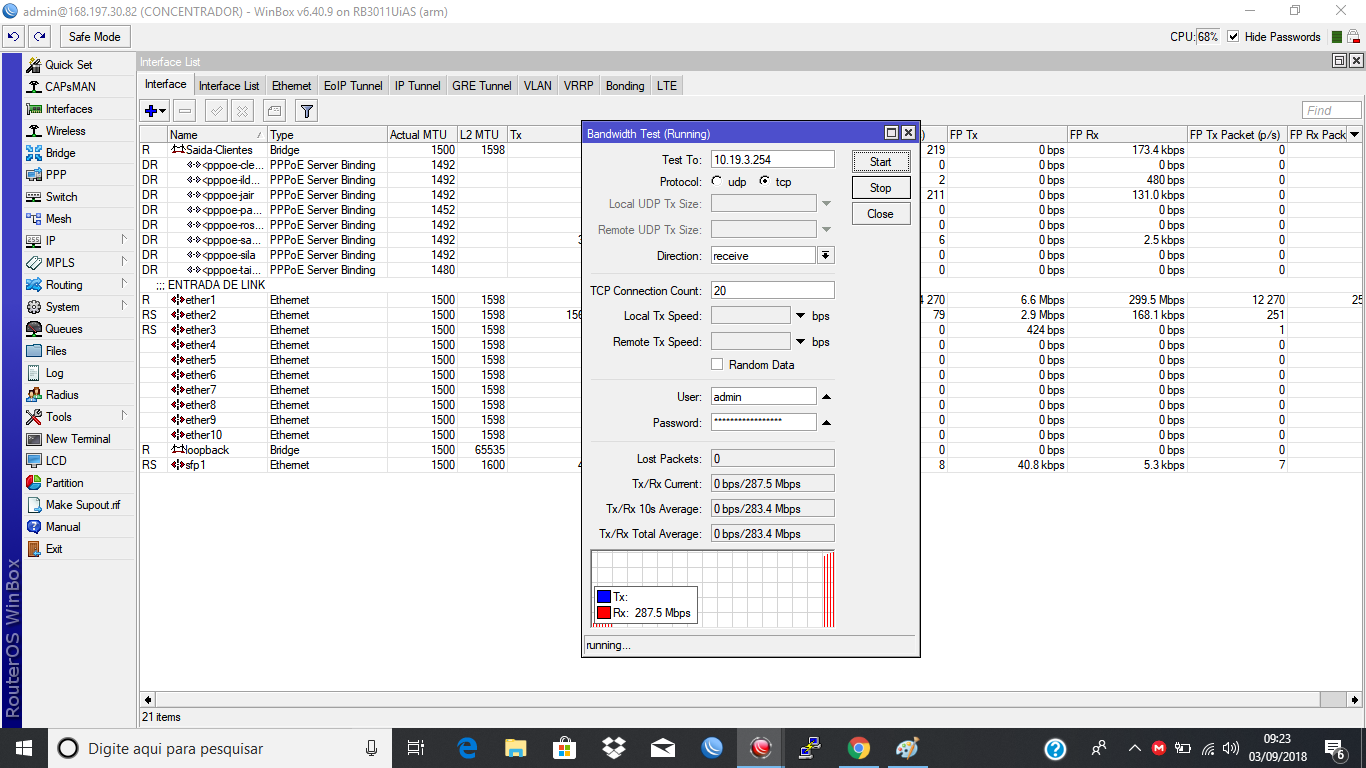Click Close button in Bandwidth Test

(x=880, y=213)
